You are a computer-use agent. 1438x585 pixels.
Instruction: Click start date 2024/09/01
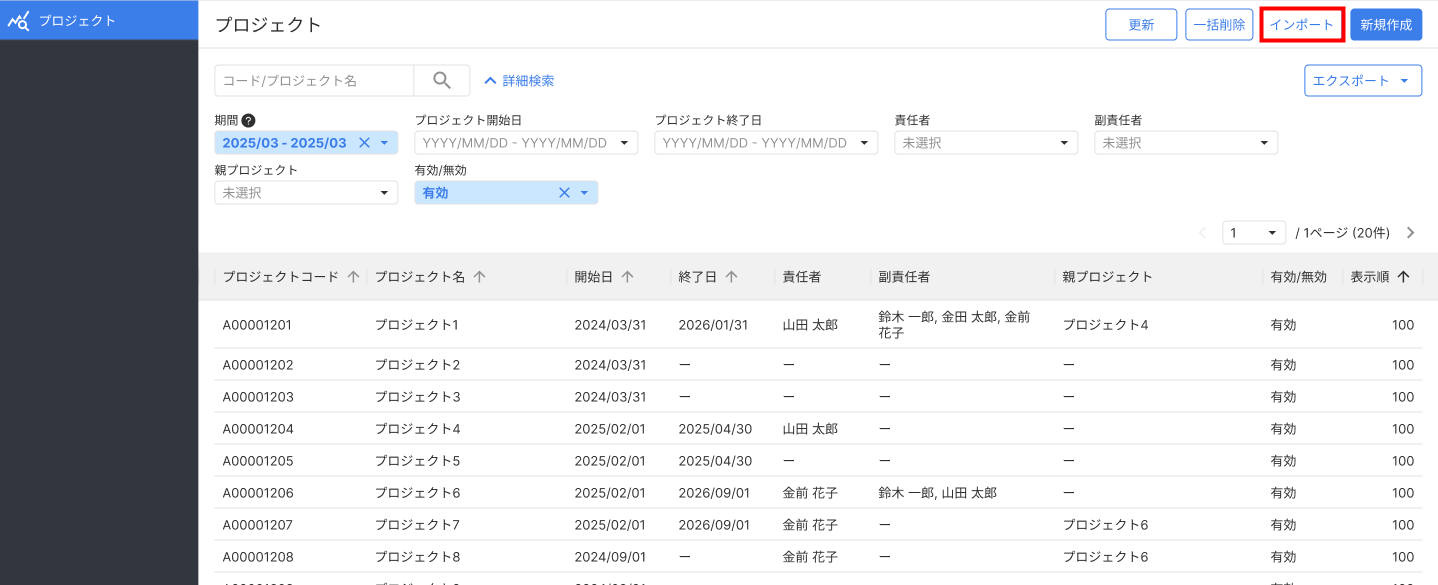coord(610,557)
